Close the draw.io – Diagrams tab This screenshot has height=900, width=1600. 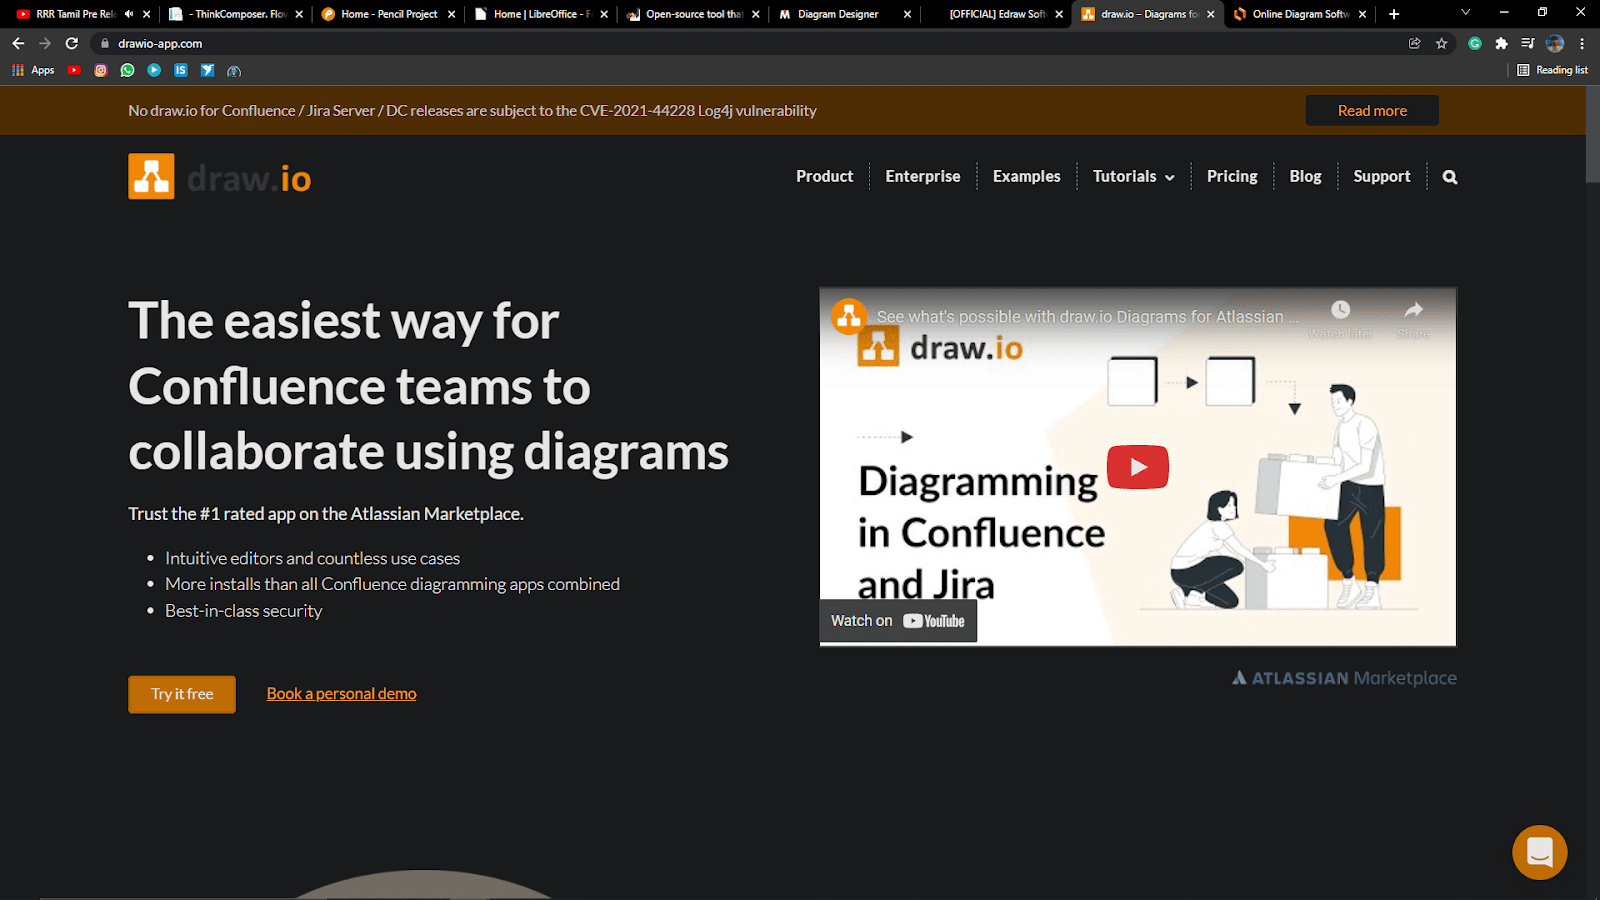pos(1211,14)
